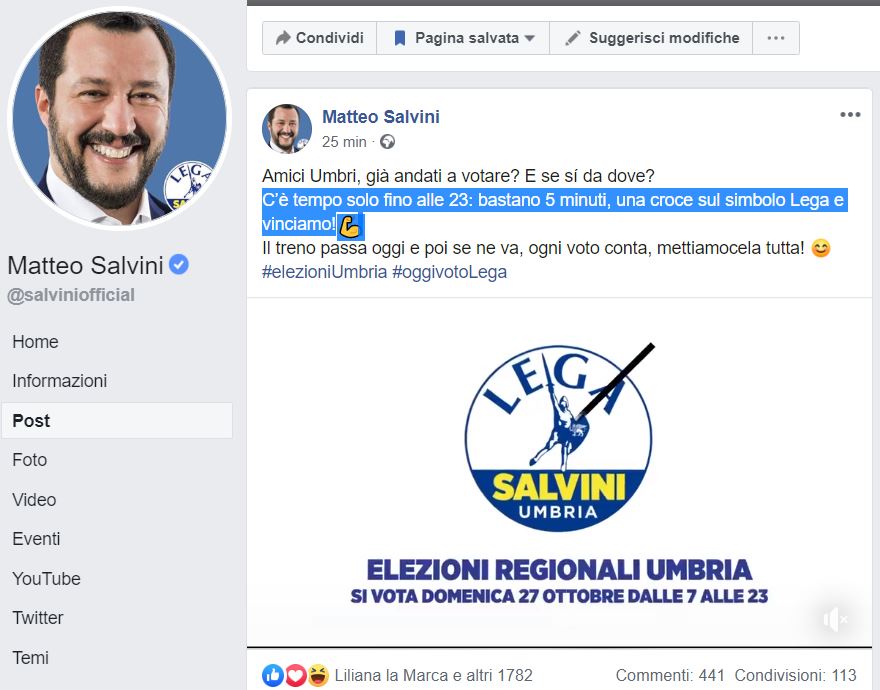
Task: Click the Like reaction icon
Action: point(273,675)
